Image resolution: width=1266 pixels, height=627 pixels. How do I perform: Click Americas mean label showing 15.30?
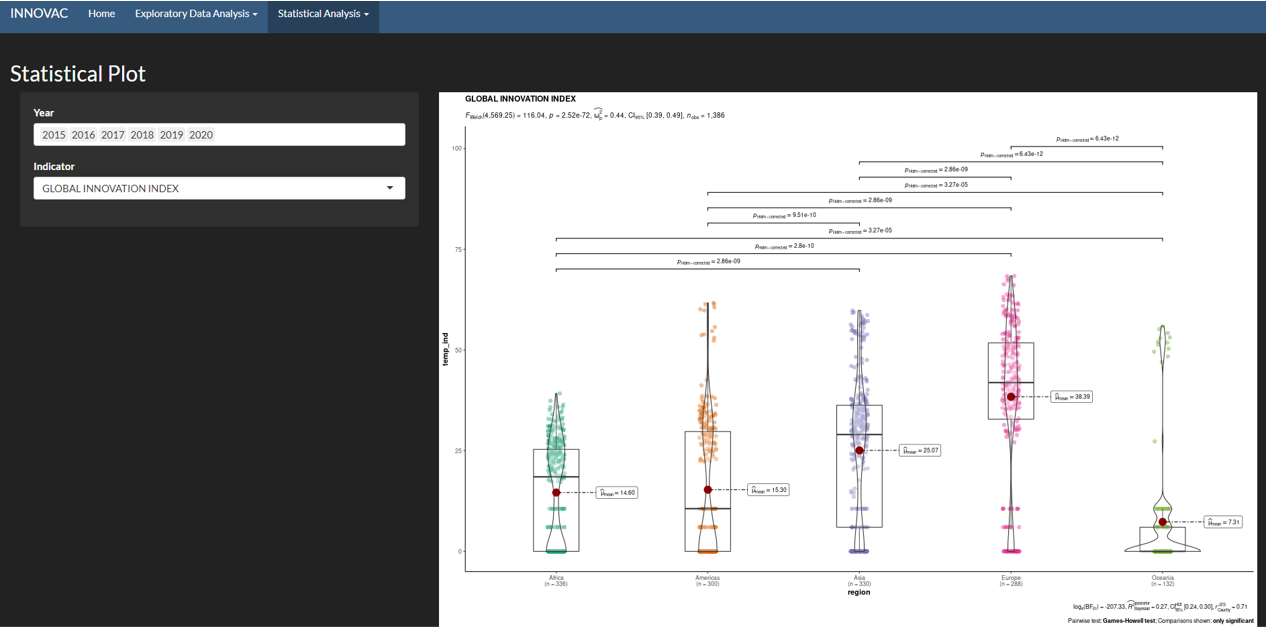[769, 490]
